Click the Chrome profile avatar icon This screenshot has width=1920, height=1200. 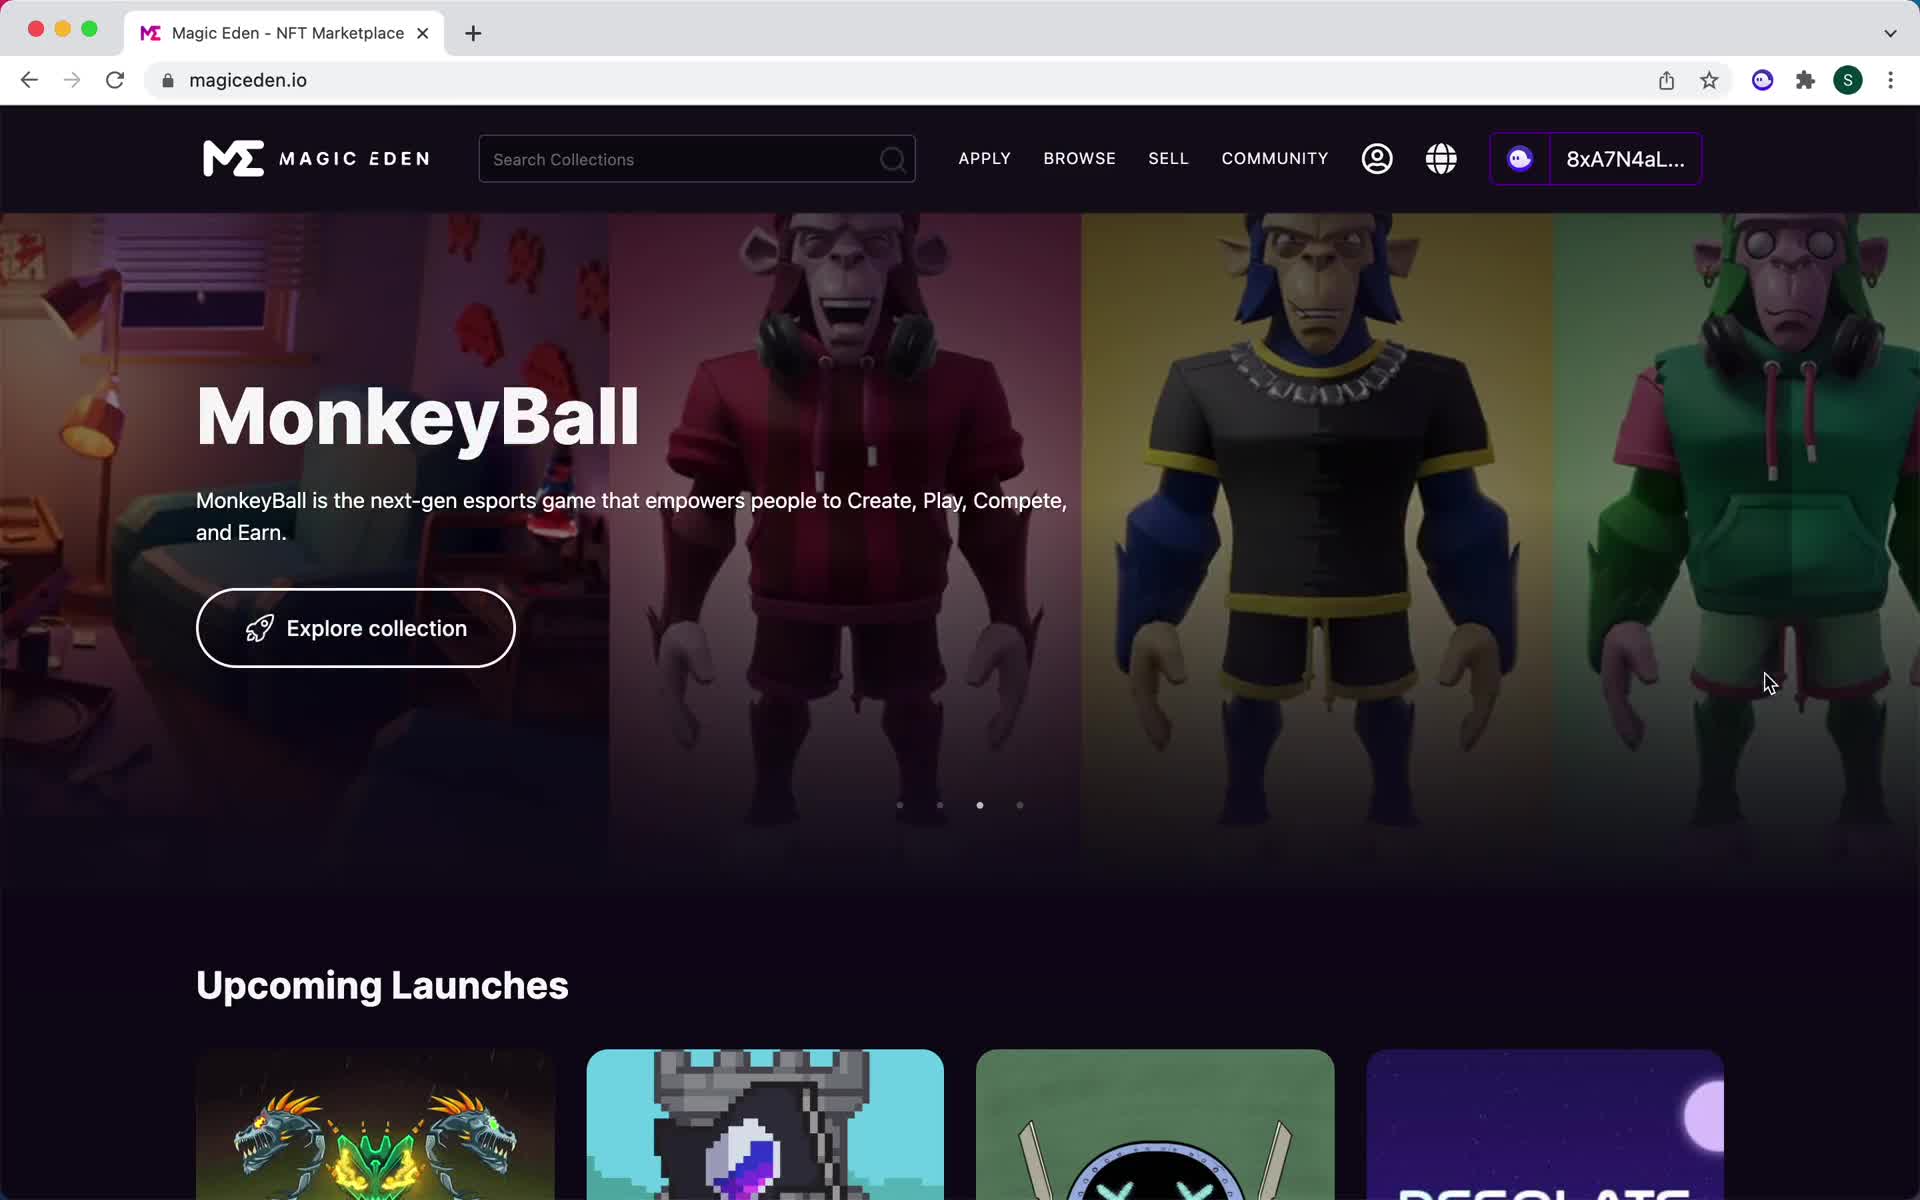(1848, 79)
